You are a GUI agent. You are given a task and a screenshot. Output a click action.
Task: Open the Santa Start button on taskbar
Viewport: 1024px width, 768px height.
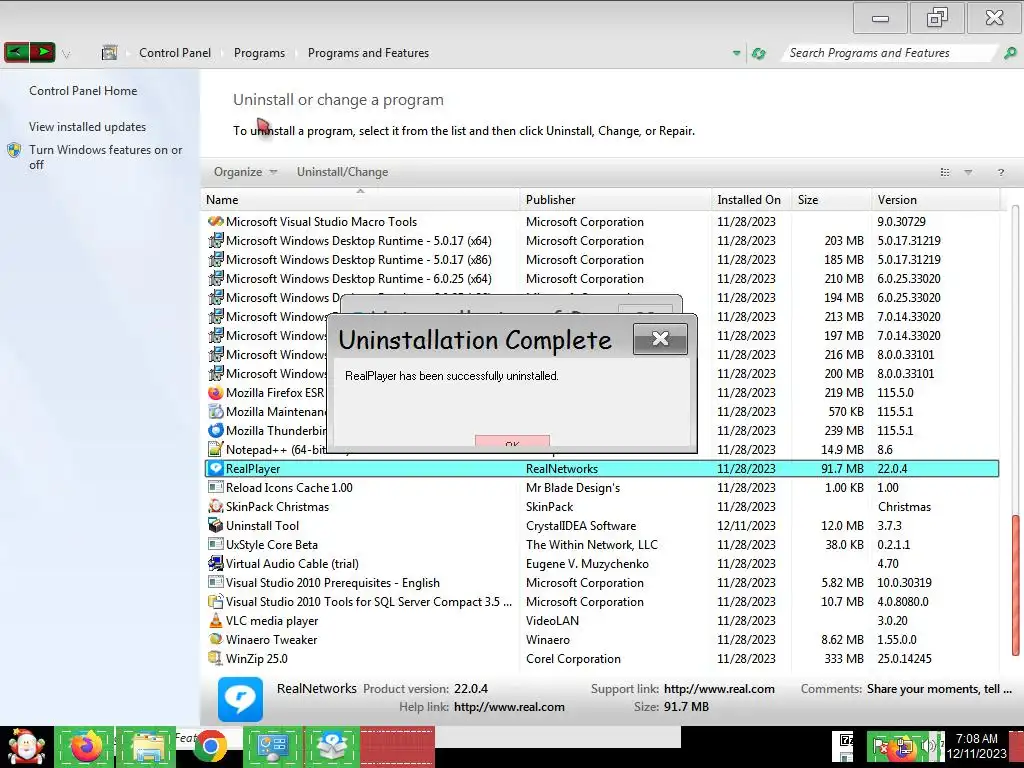[26, 746]
